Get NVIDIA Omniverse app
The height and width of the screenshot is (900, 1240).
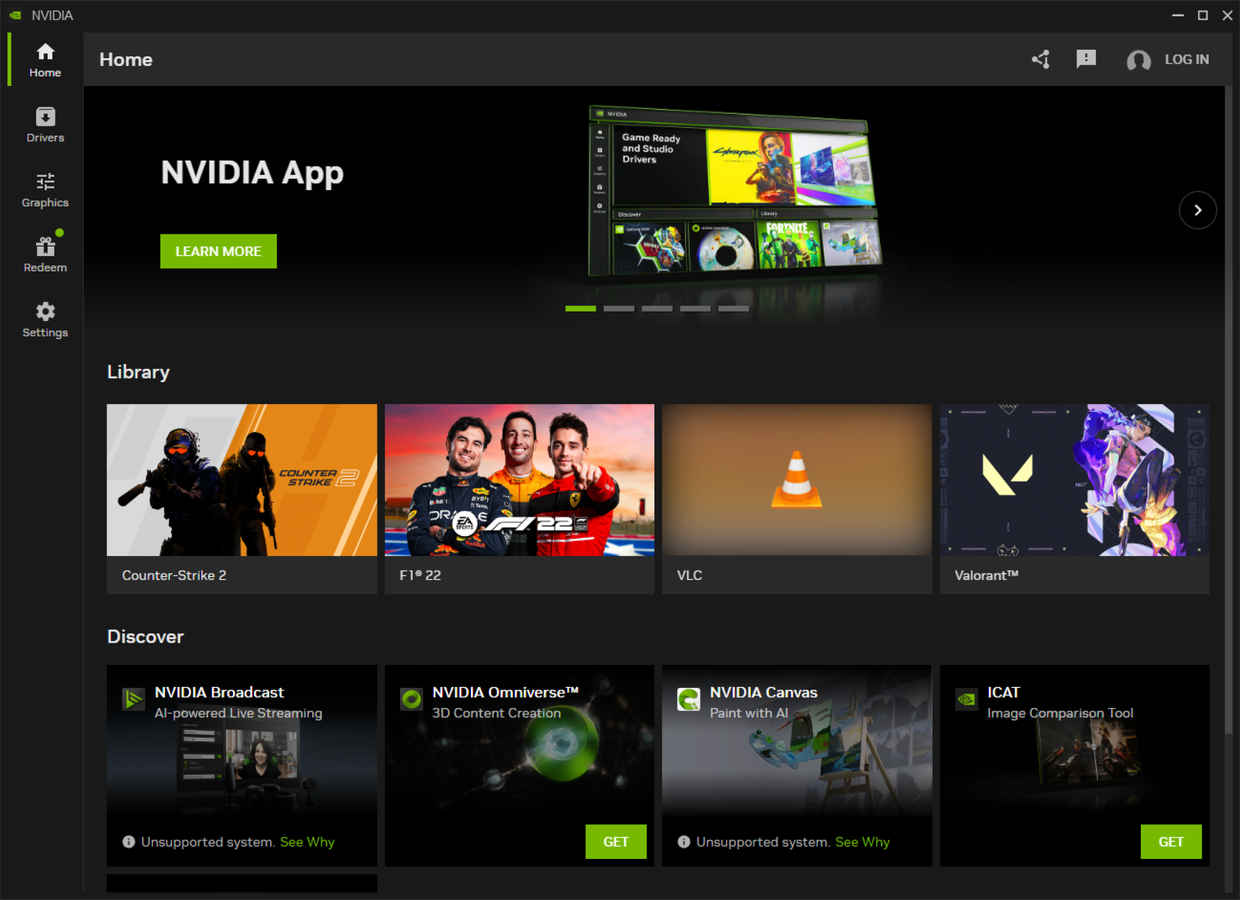click(616, 842)
